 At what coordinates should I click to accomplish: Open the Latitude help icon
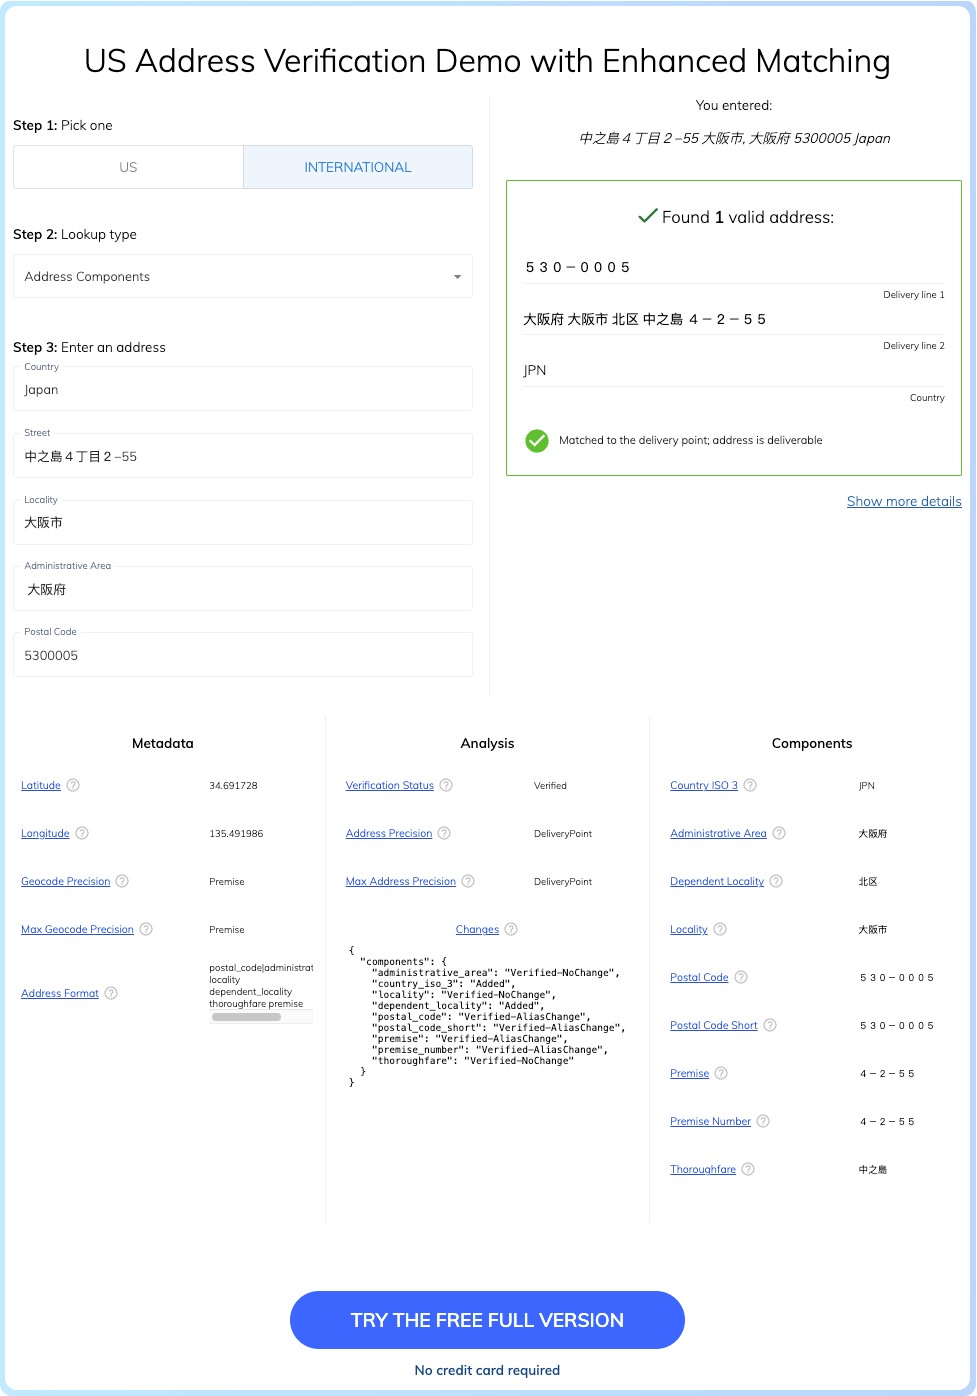click(72, 786)
